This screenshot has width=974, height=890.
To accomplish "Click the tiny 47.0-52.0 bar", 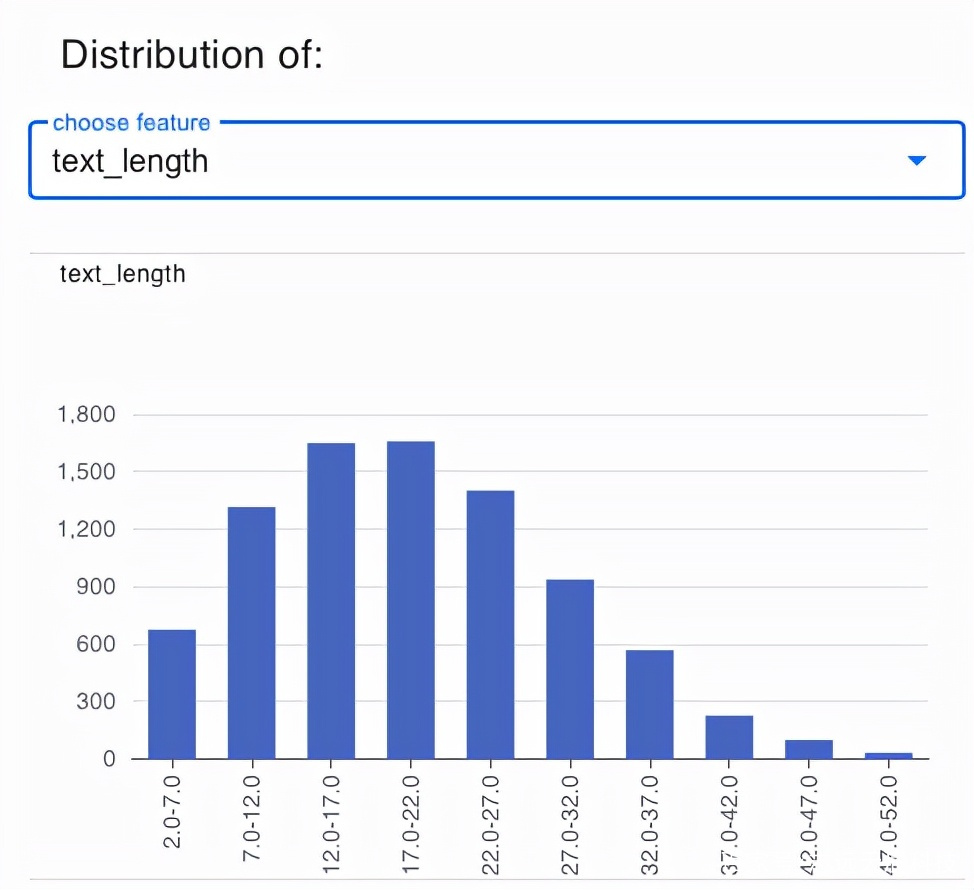I will (x=888, y=756).
